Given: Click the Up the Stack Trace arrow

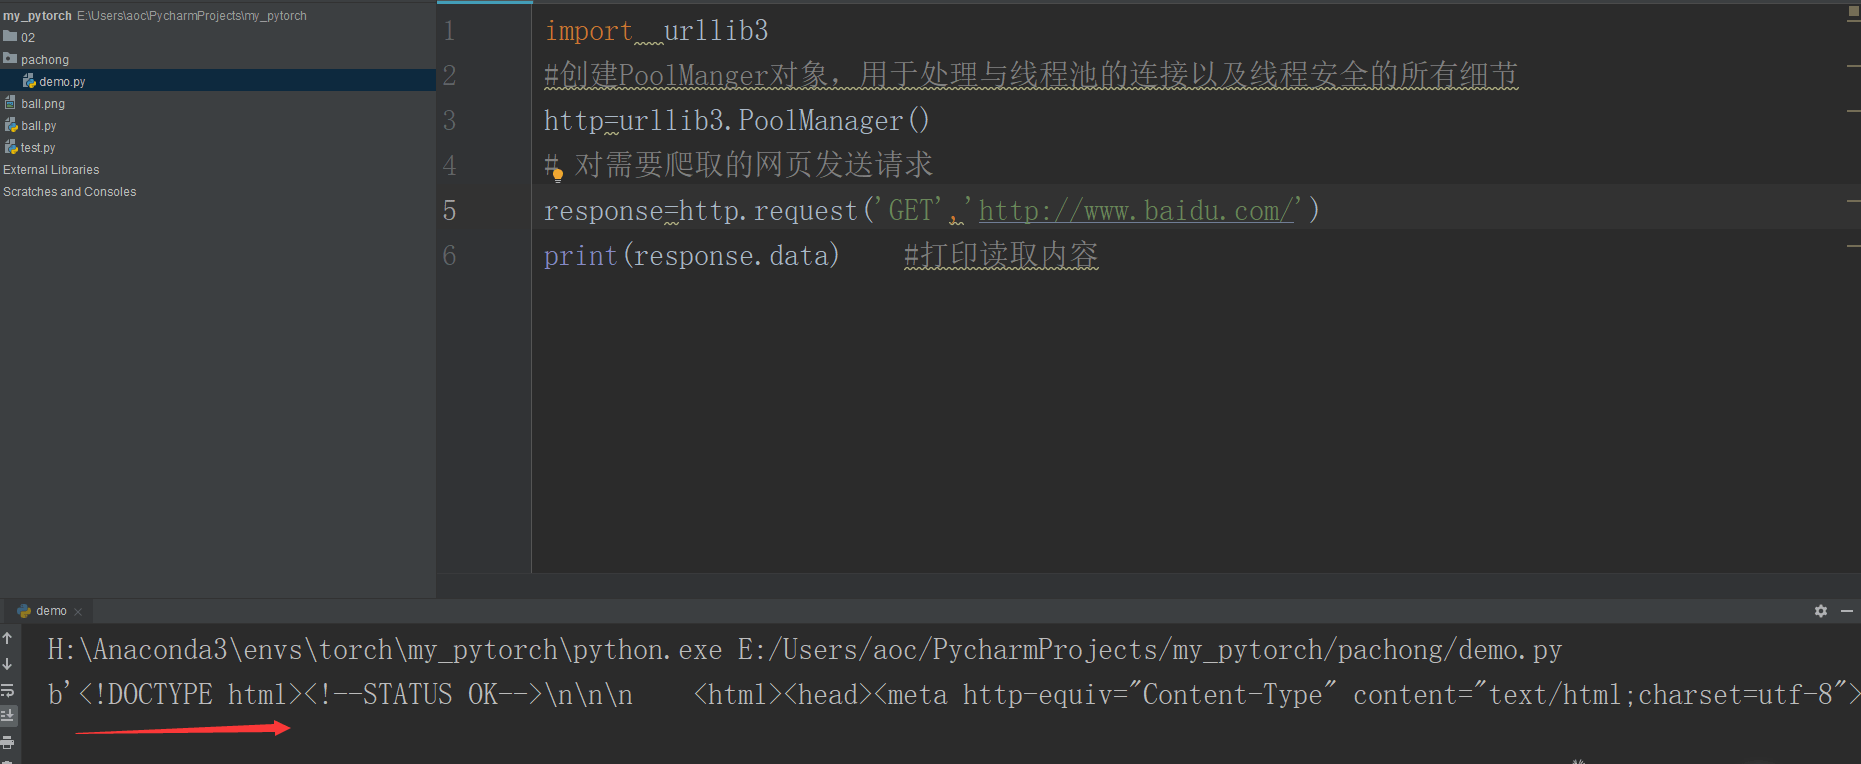Looking at the screenshot, I should [x=8, y=638].
